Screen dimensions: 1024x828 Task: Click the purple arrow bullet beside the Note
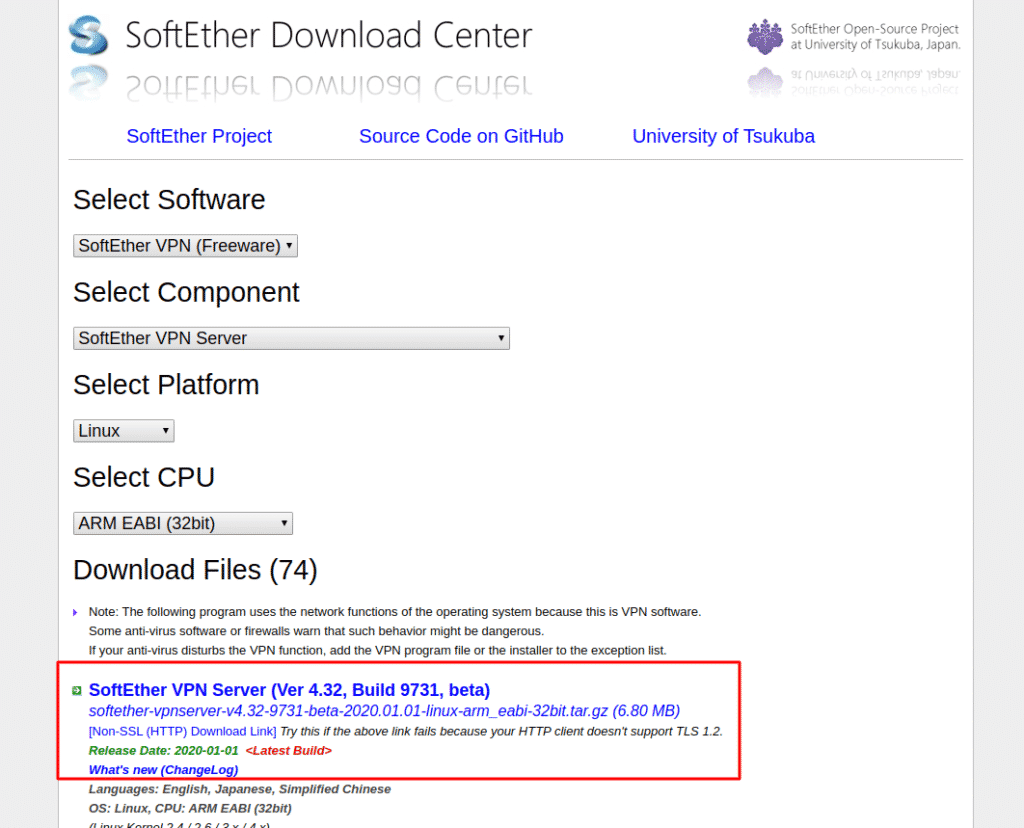click(x=75, y=613)
